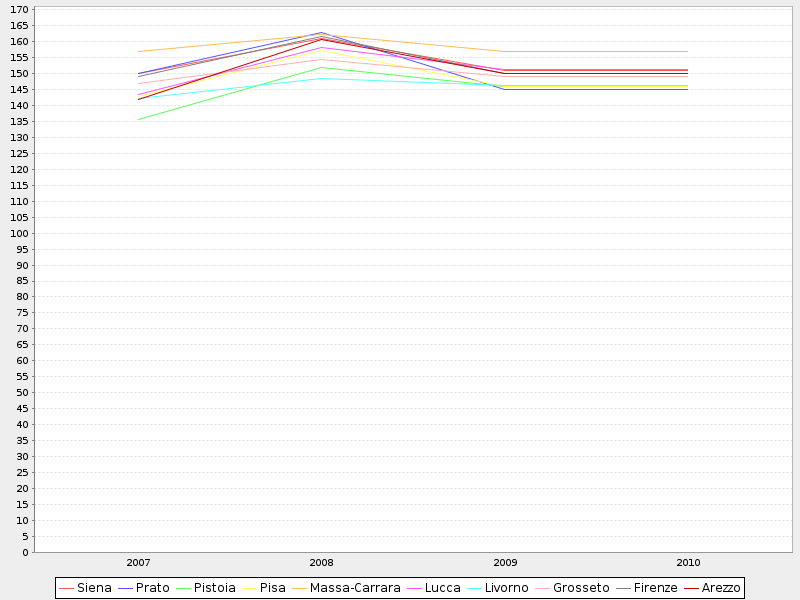Click the blue Prato line's 2010 endpoint
Image resolution: width=800 pixels, height=600 pixels.
pos(688,90)
